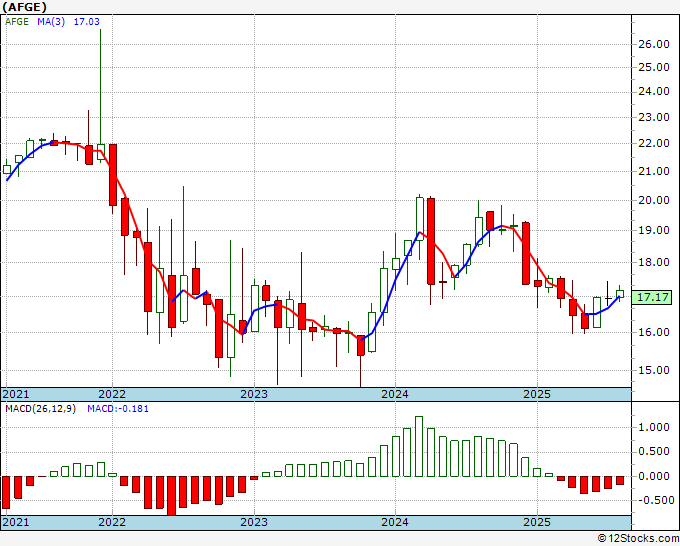
Task: Click 2022 on the MACD timeline
Action: point(112,522)
